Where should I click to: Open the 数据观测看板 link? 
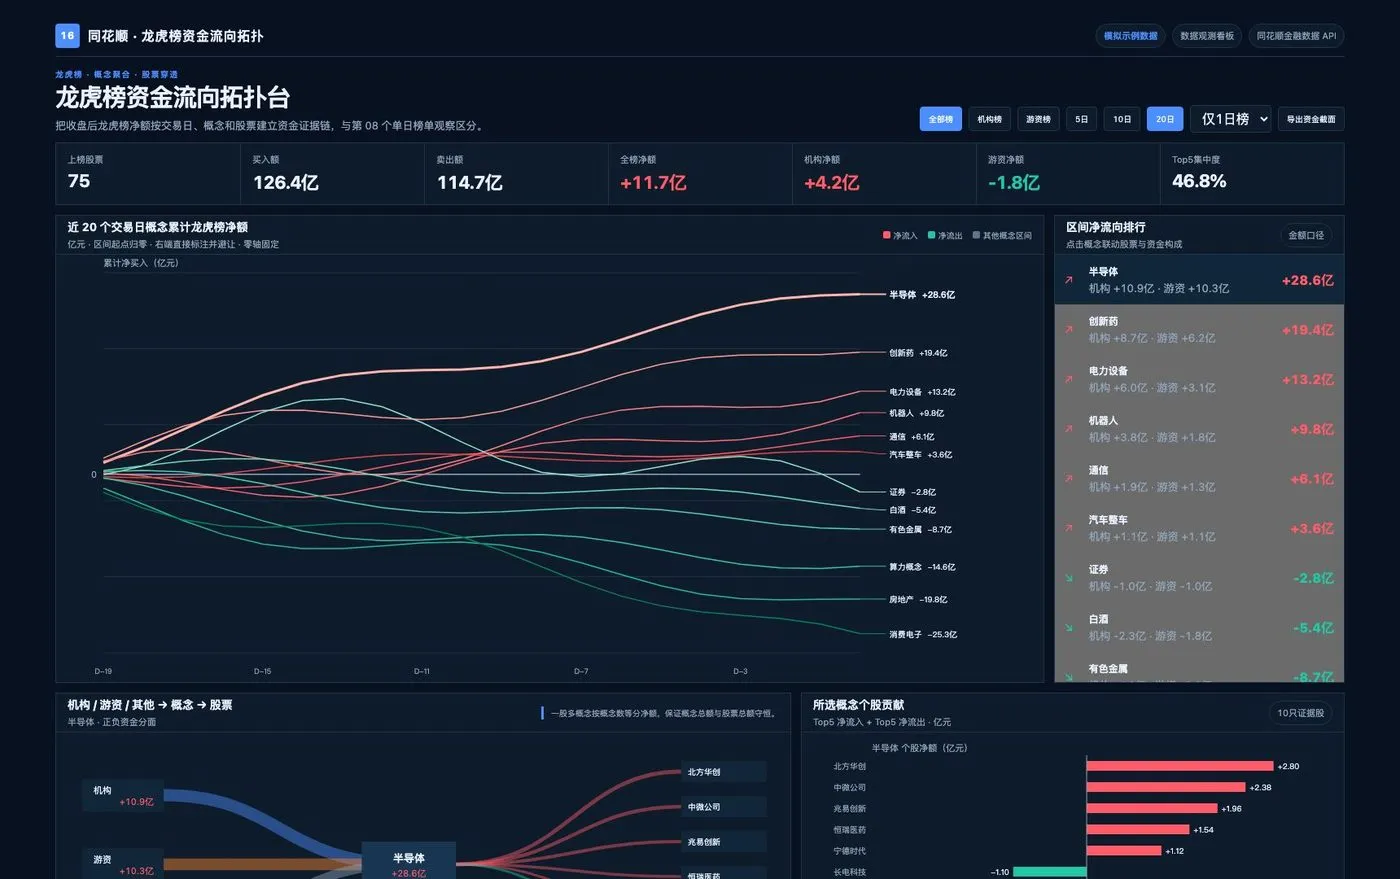(x=1207, y=36)
